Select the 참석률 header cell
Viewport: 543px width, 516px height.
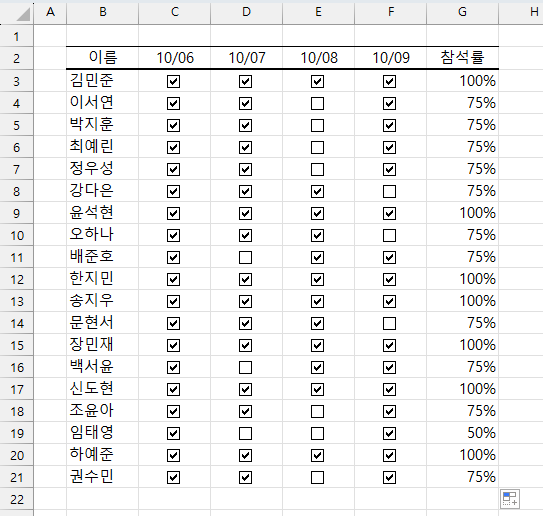[x=463, y=58]
